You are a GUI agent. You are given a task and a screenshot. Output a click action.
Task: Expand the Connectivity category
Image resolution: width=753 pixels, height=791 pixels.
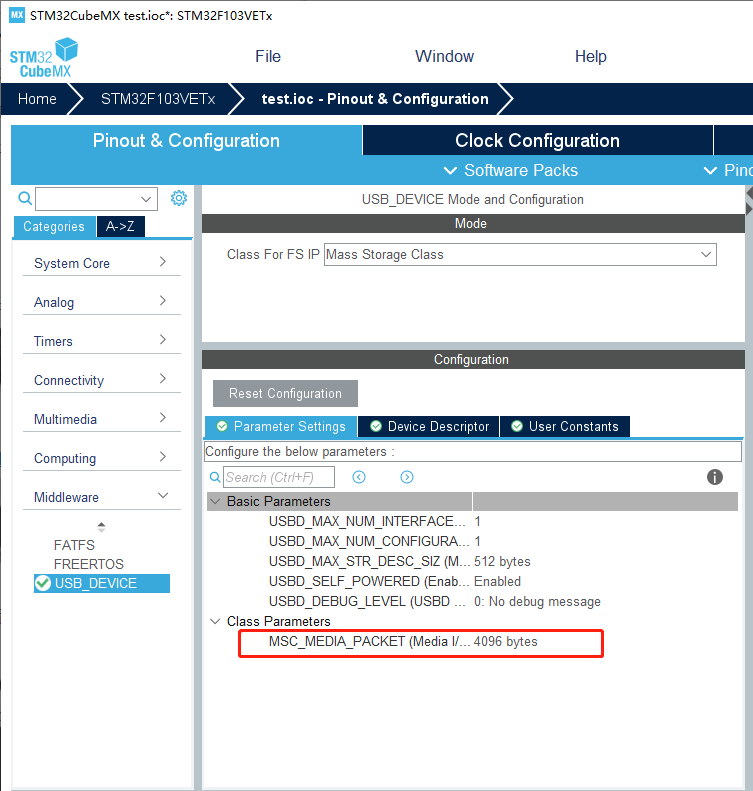[101, 380]
